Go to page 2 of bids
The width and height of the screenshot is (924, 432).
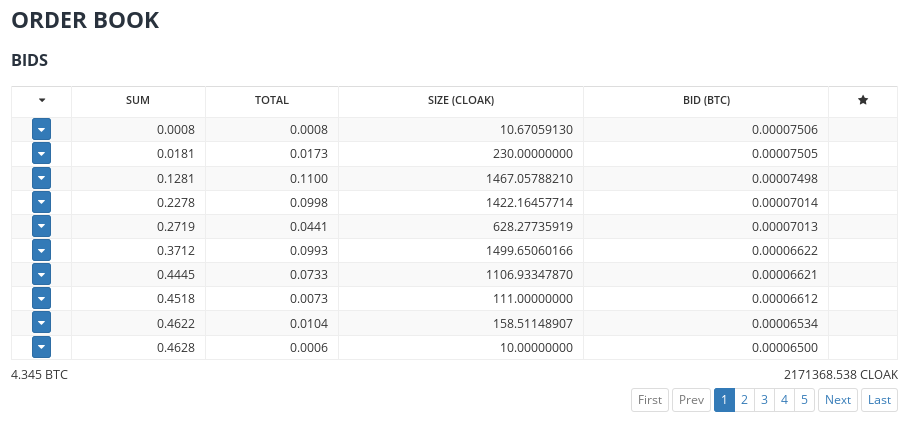pos(744,400)
